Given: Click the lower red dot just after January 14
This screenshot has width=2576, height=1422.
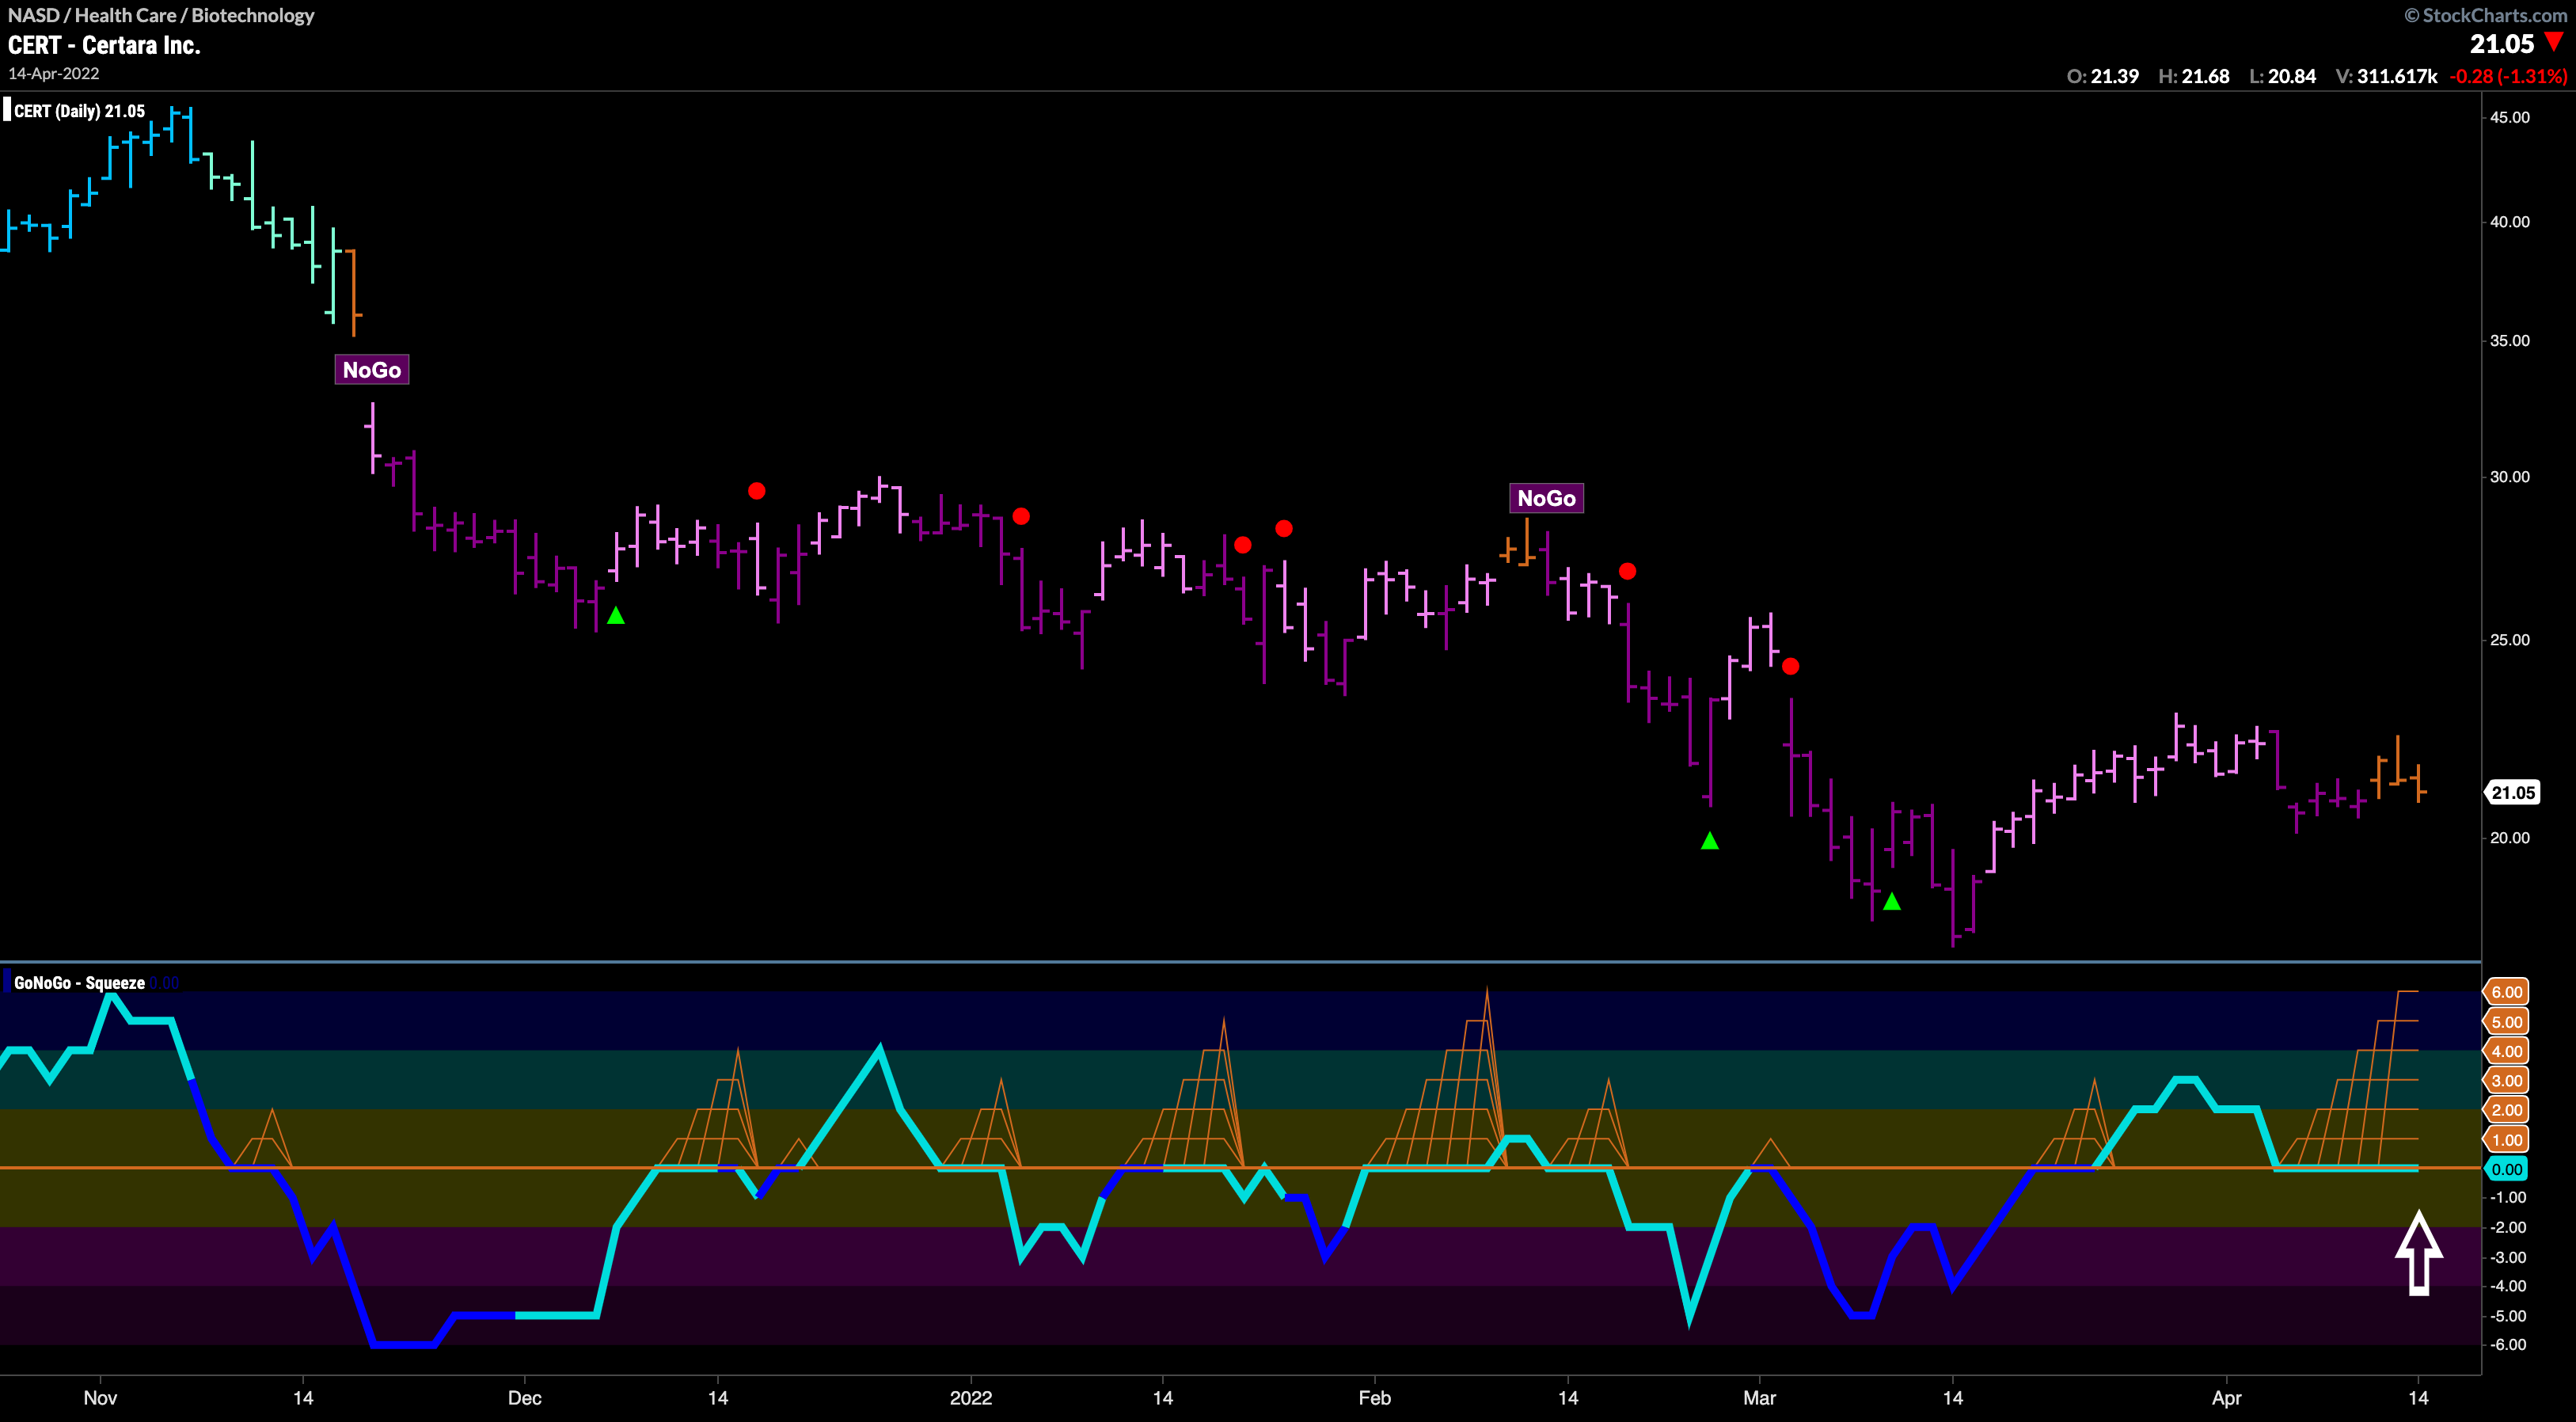Looking at the screenshot, I should coord(1243,545).
